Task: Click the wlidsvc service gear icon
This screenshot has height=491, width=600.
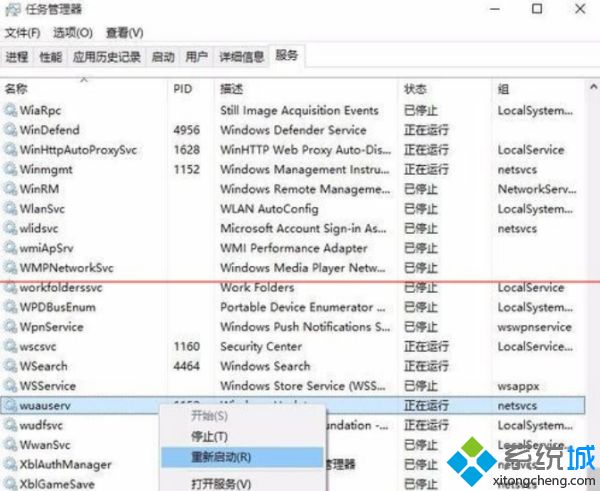Action: point(10,228)
